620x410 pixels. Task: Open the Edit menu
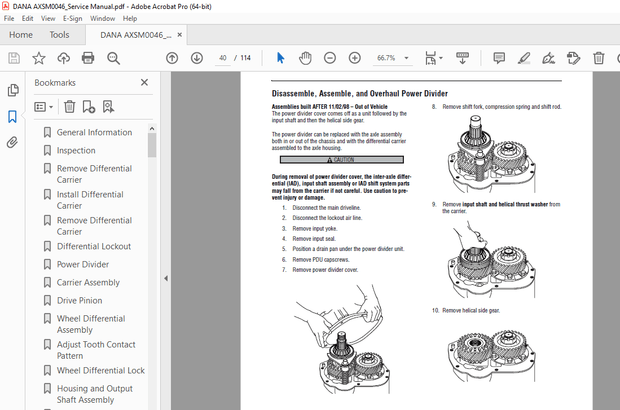(27, 19)
